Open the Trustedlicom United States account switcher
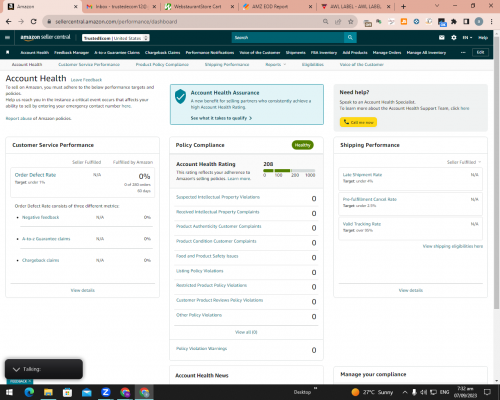Image resolution: width=500 pixels, height=400 pixels. (116, 38)
